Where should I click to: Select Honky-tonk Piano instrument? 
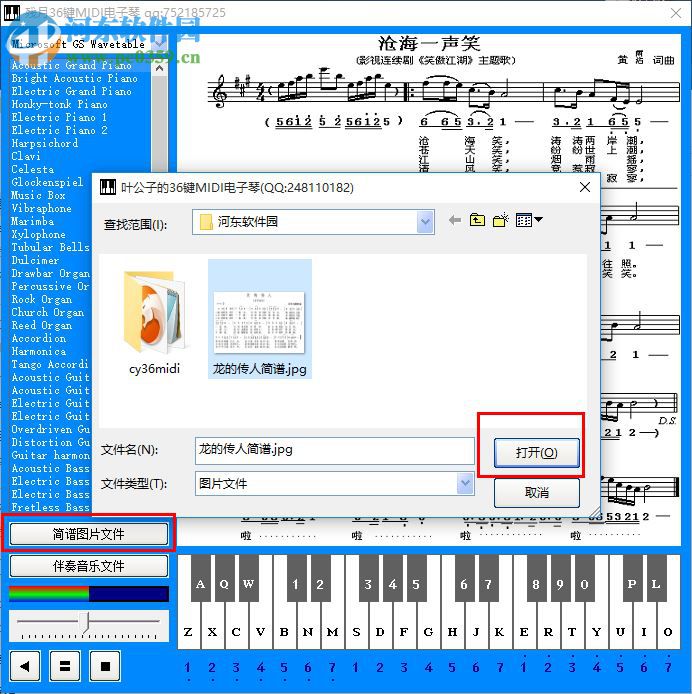[x=59, y=104]
